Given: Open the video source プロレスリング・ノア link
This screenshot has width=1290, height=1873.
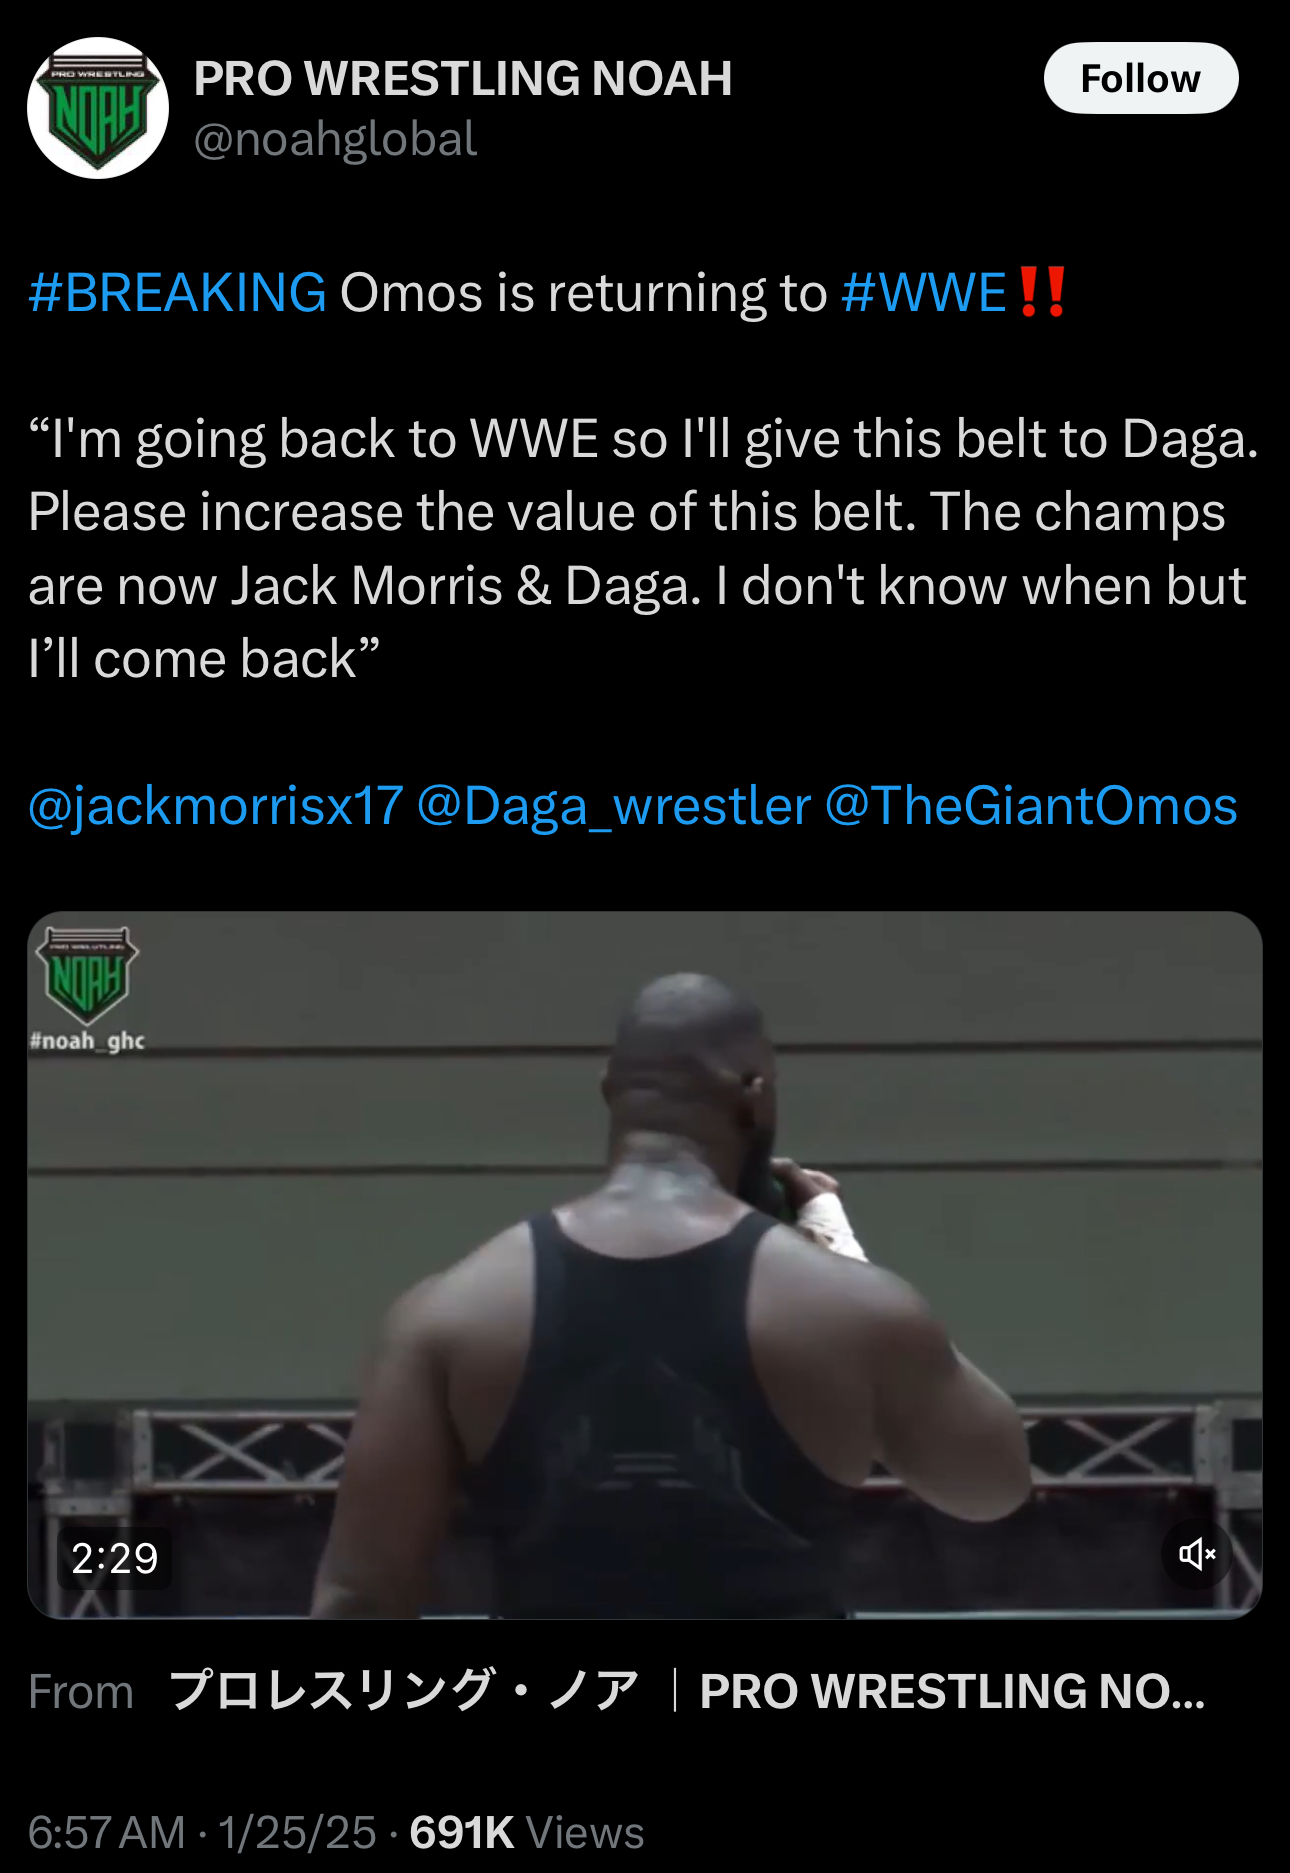Looking at the screenshot, I should [404, 1692].
